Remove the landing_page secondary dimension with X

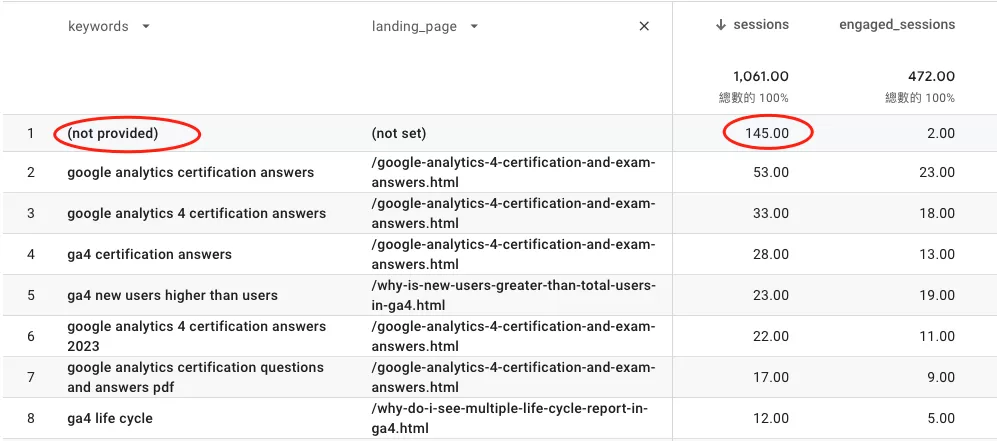[x=644, y=26]
